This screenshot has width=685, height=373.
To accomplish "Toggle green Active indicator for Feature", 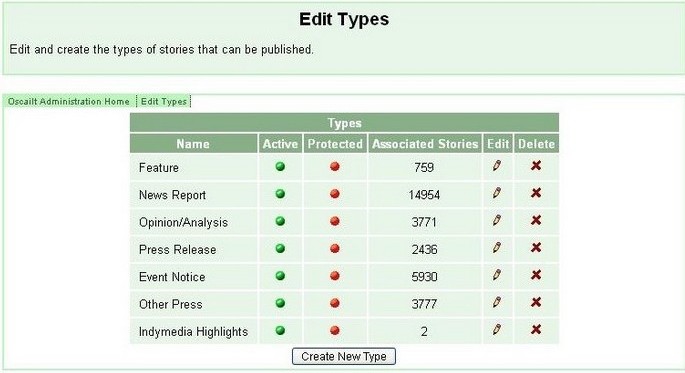I will [280, 166].
